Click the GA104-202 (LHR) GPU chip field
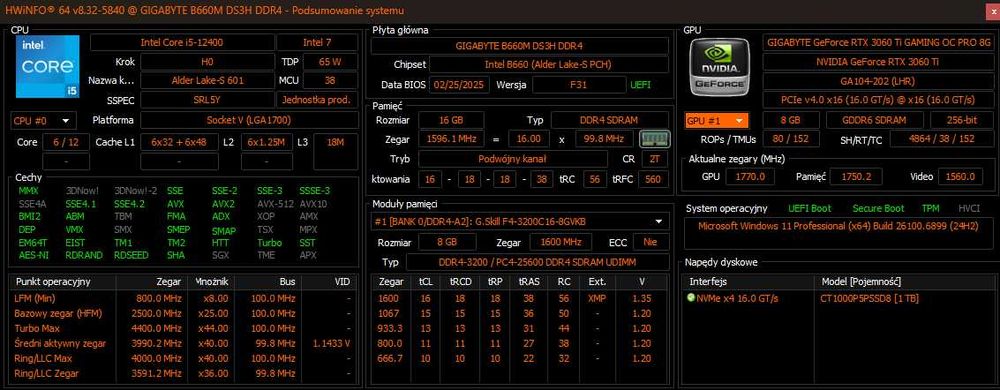Image resolution: width=1000 pixels, height=390 pixels. click(879, 81)
